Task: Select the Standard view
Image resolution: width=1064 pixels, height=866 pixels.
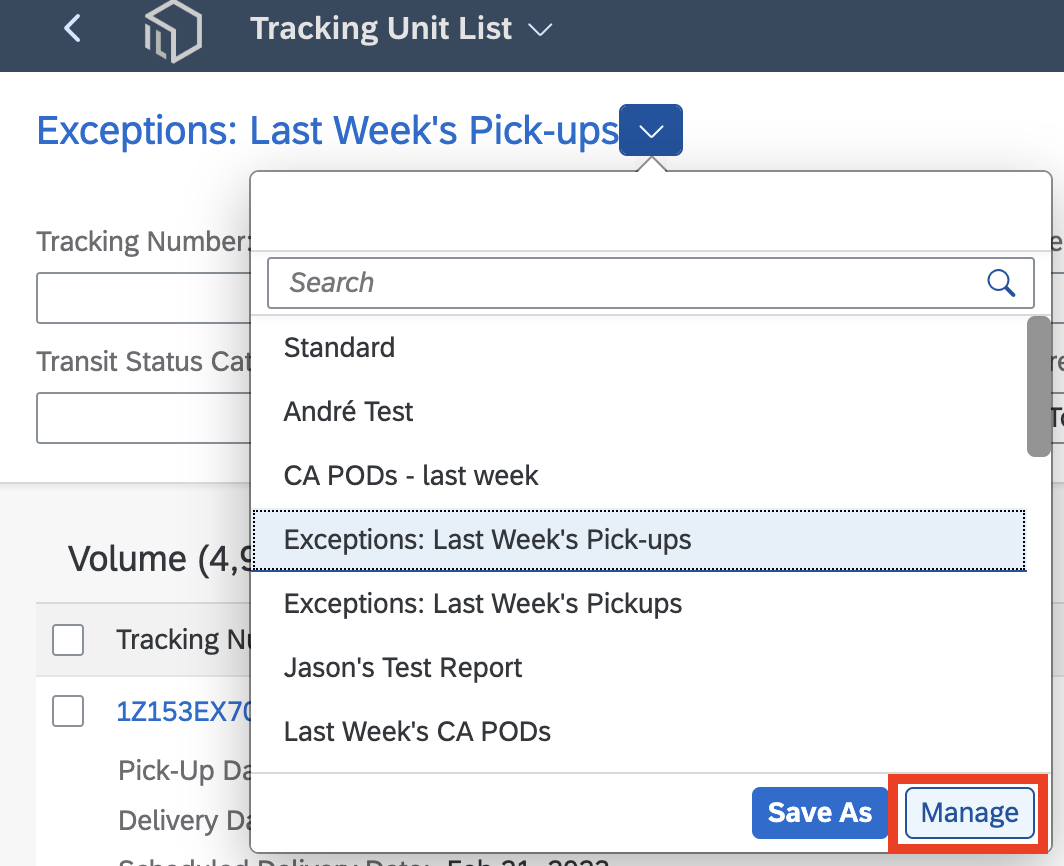Action: pos(638,347)
